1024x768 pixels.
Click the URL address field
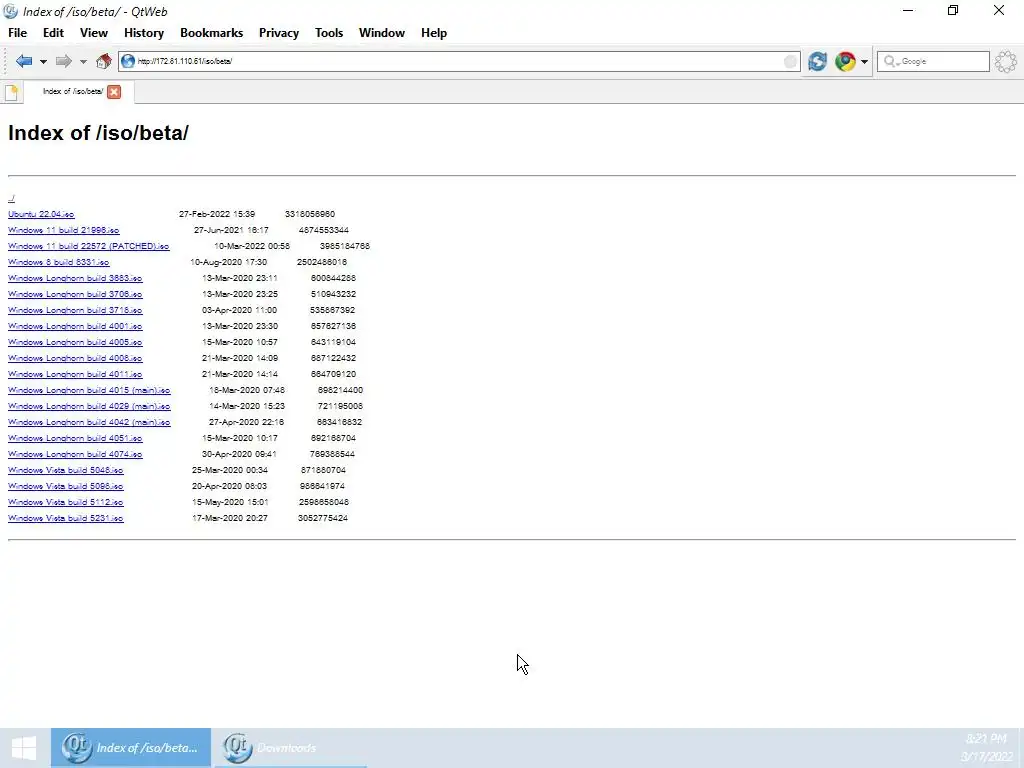457,61
